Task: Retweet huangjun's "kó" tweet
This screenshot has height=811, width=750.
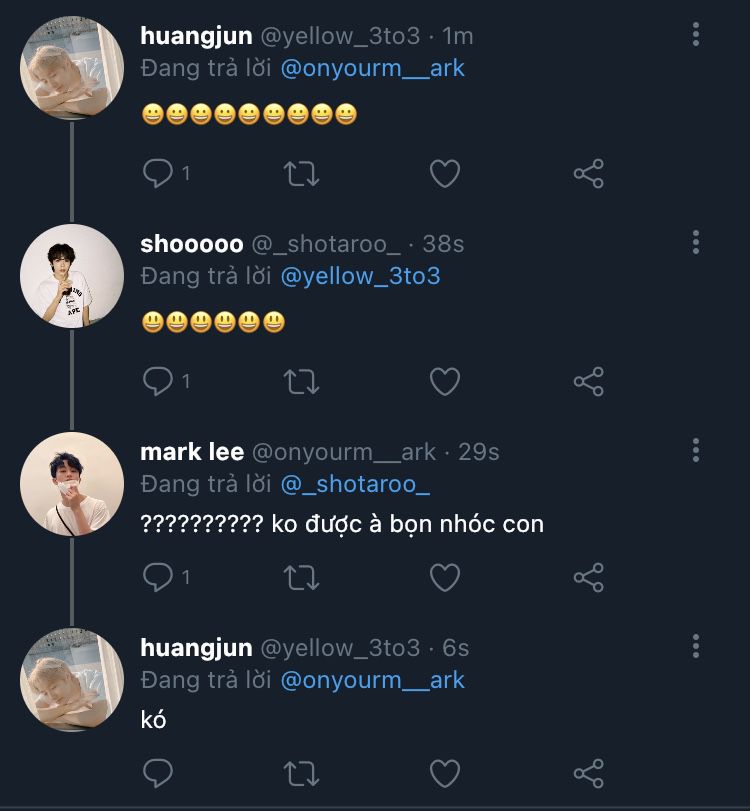Action: click(302, 773)
